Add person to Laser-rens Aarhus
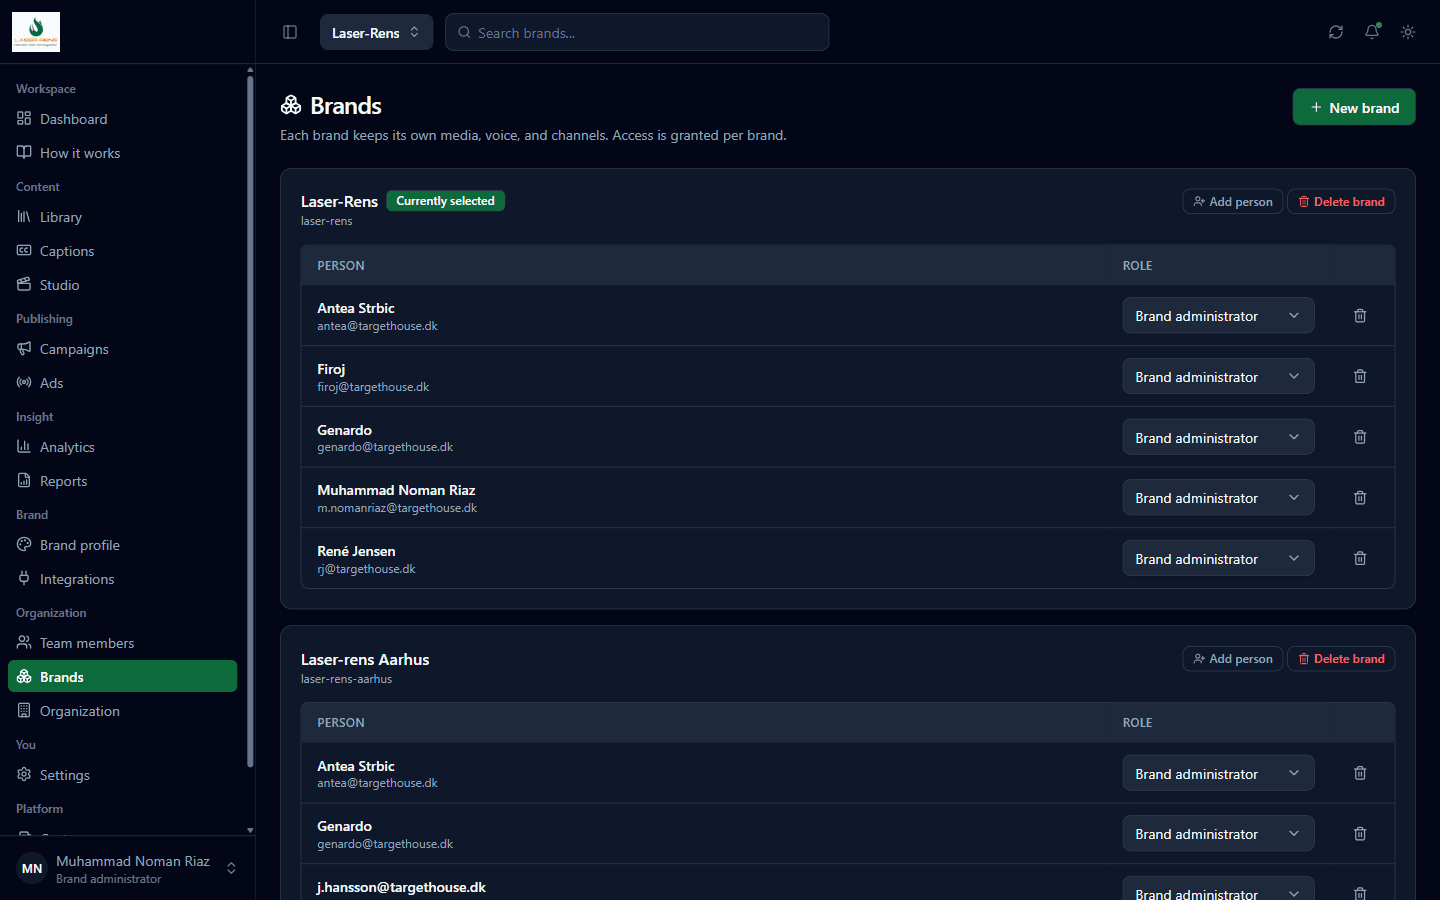Screen dimensions: 1440x900 (1232, 659)
